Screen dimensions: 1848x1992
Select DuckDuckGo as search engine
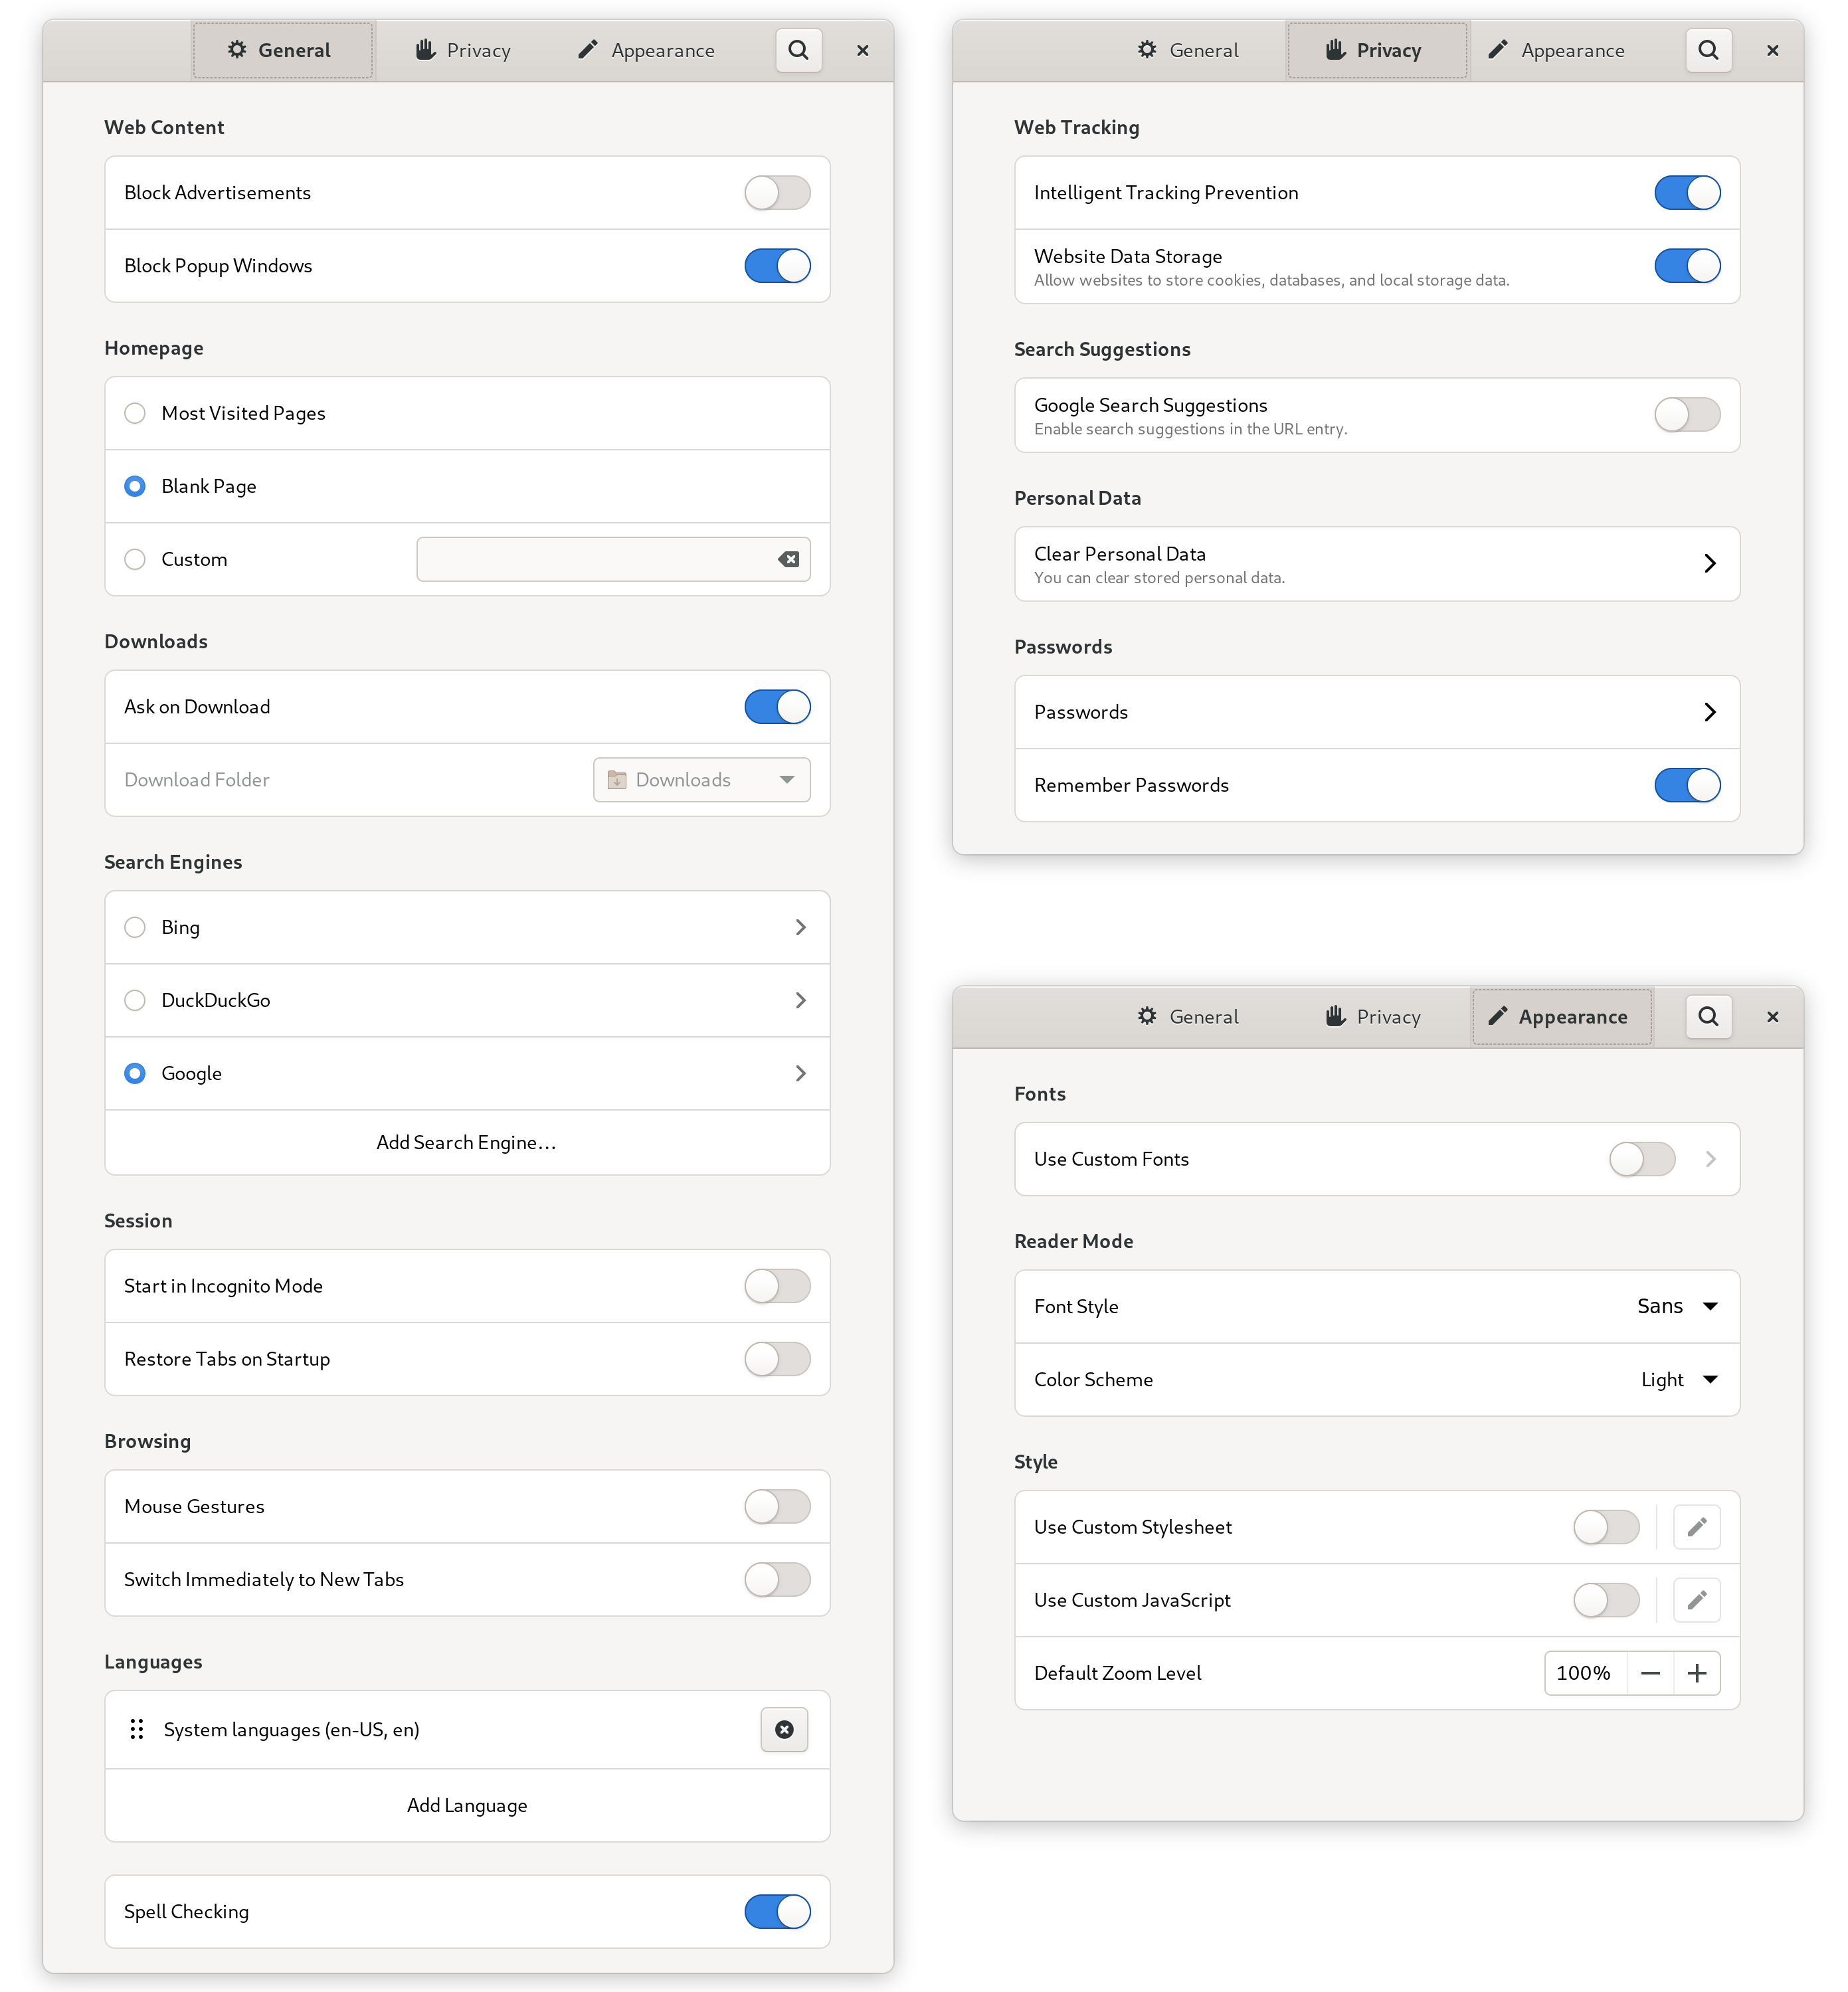[x=135, y=1000]
